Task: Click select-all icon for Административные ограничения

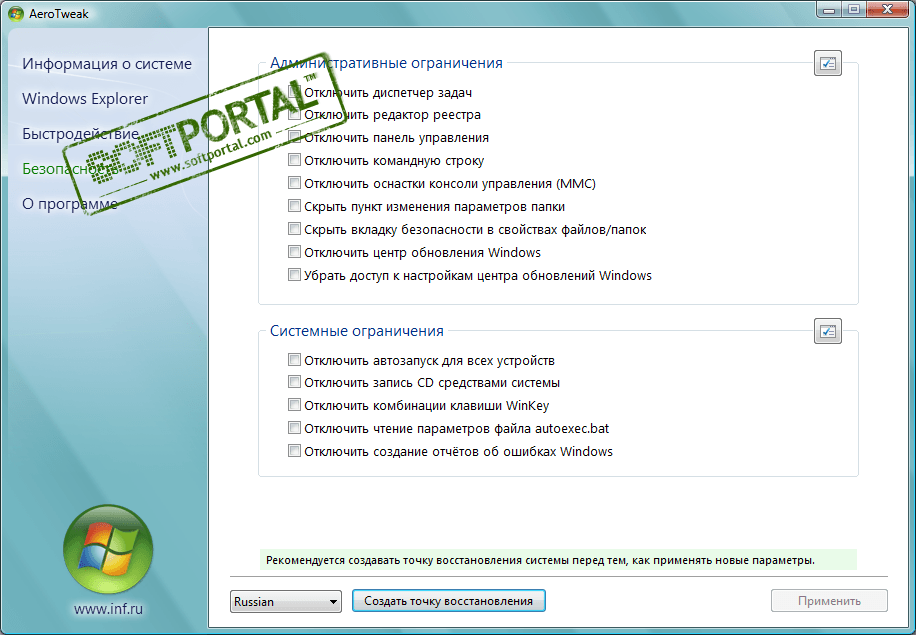Action: click(827, 64)
